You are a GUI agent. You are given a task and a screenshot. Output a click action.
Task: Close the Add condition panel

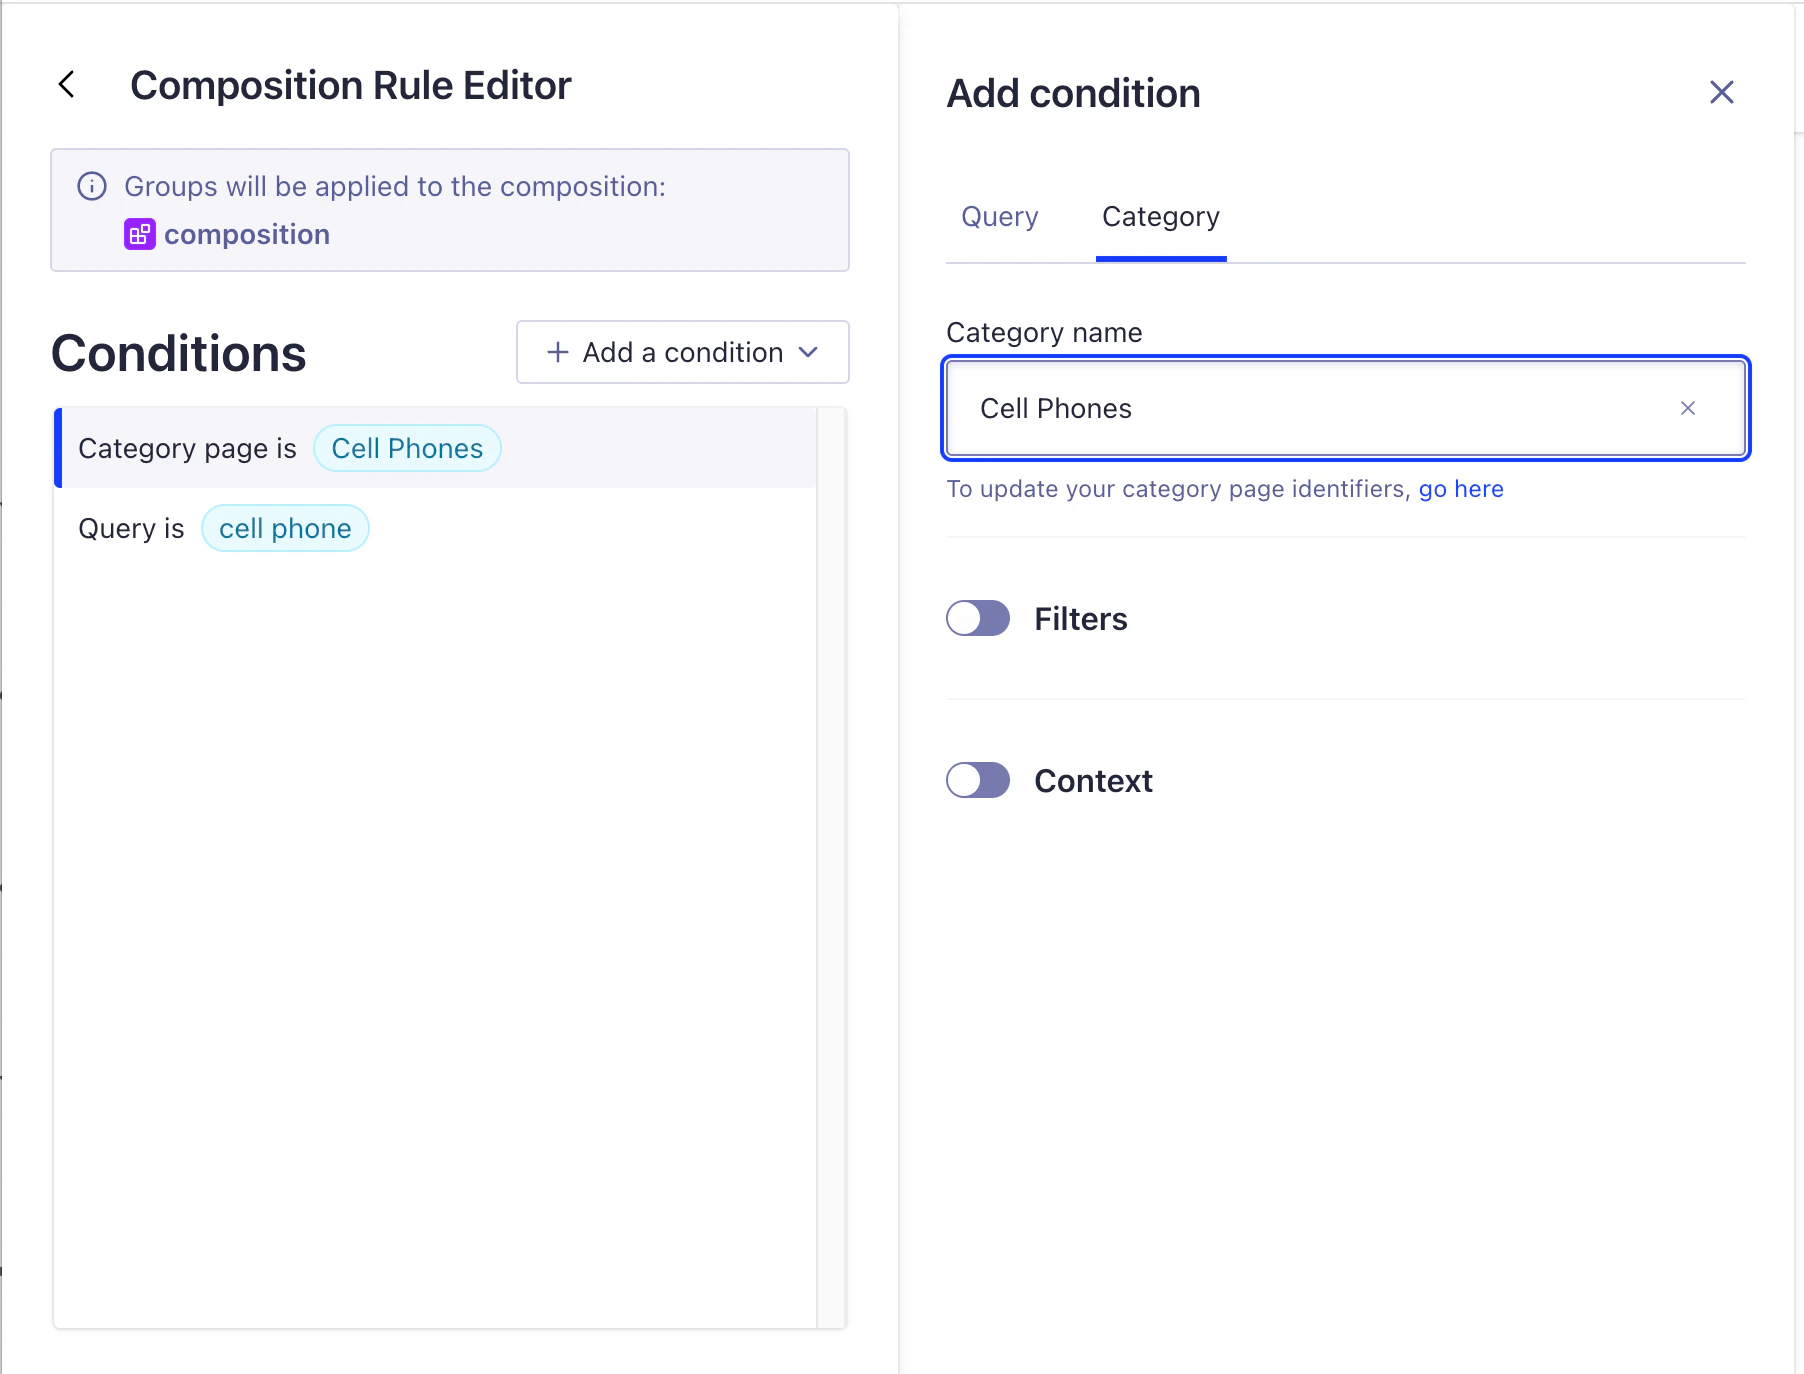coord(1722,92)
